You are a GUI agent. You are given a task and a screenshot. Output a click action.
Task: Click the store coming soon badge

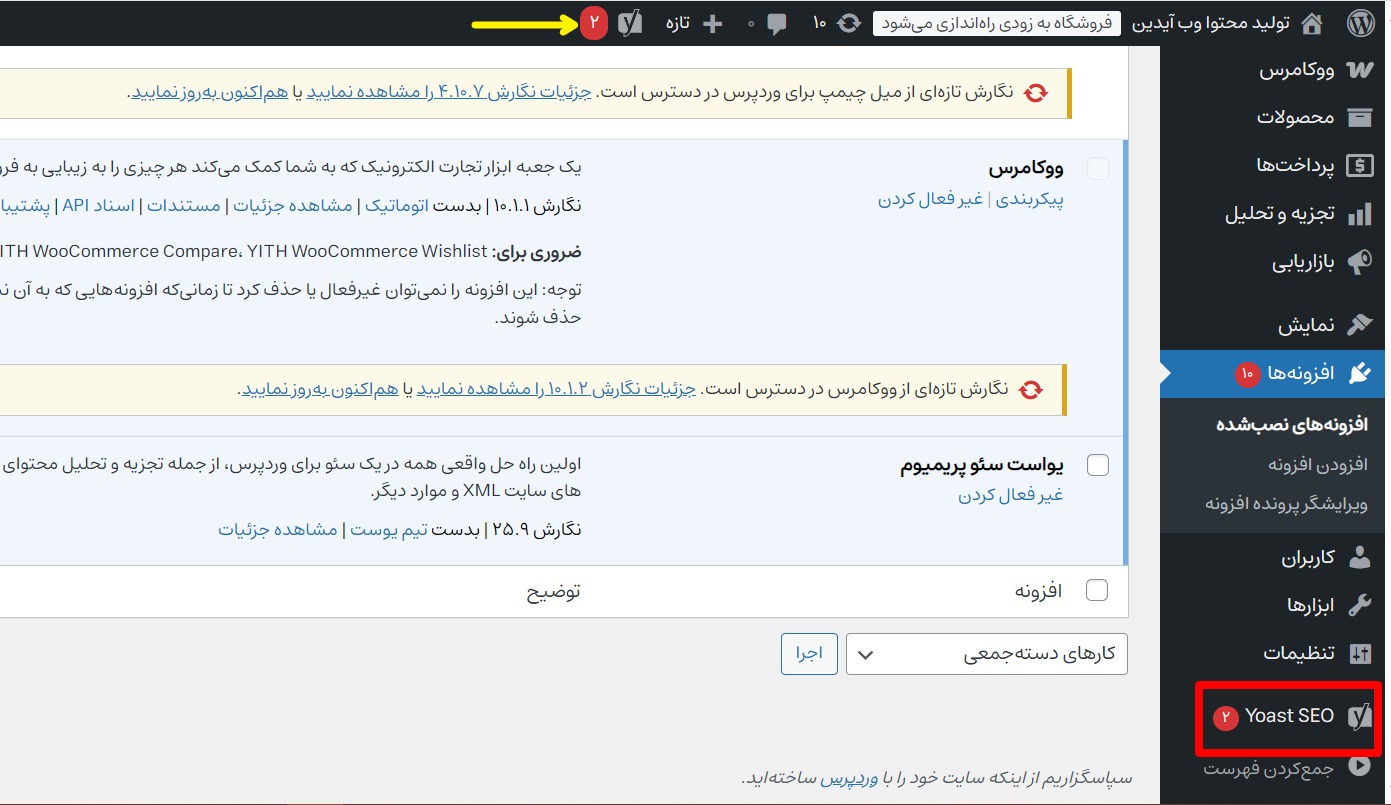(997, 24)
